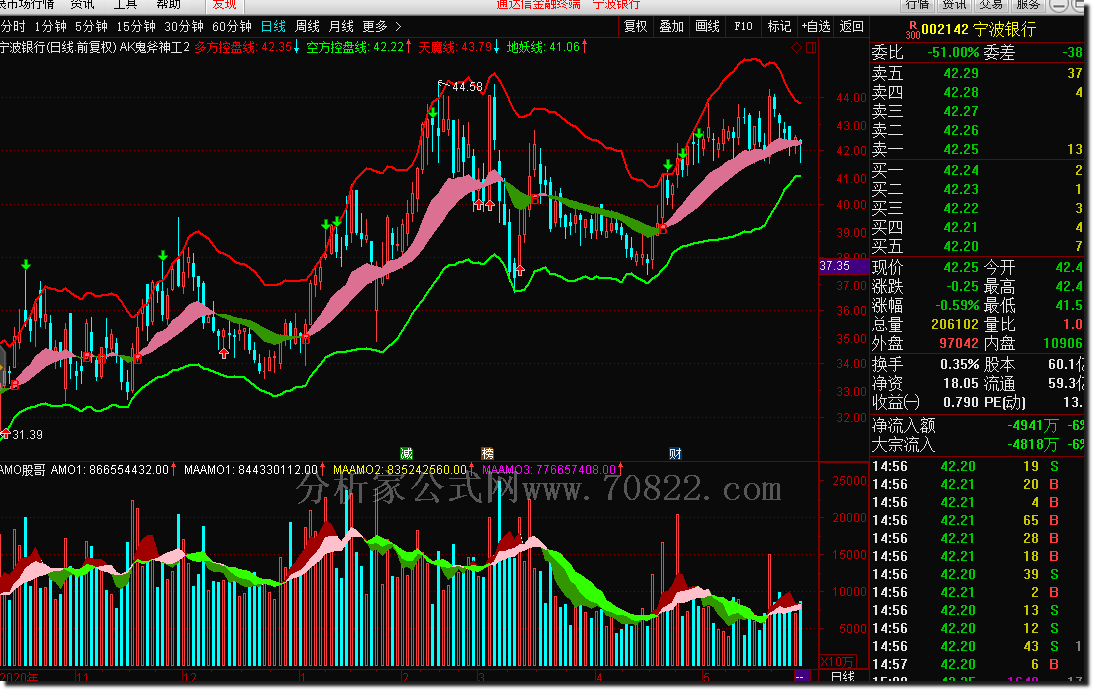This screenshot has height=690, width=1094.
Task: Open the 工具 menu
Action: tap(126, 5)
